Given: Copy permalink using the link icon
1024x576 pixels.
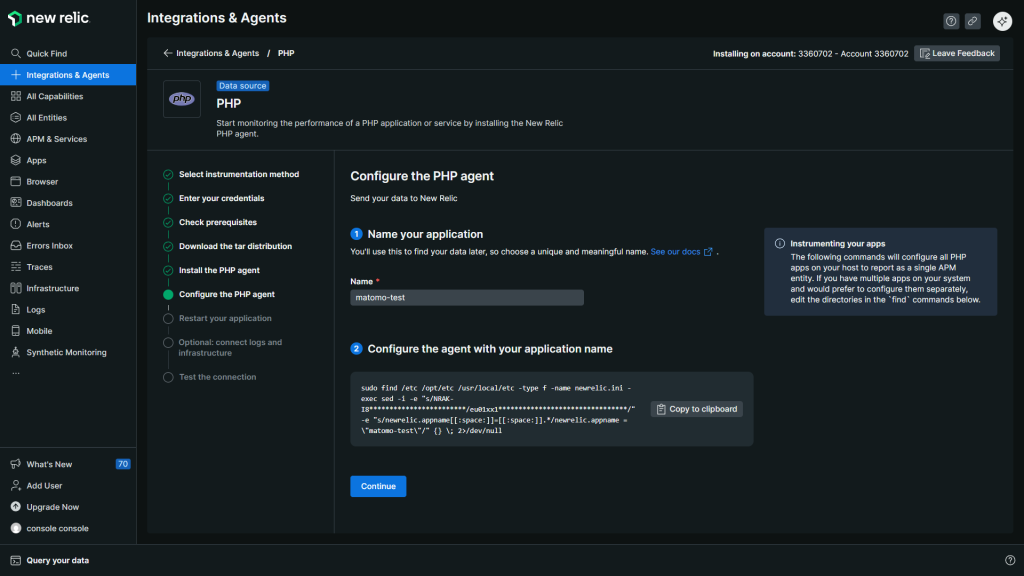Looking at the screenshot, I should point(973,21).
